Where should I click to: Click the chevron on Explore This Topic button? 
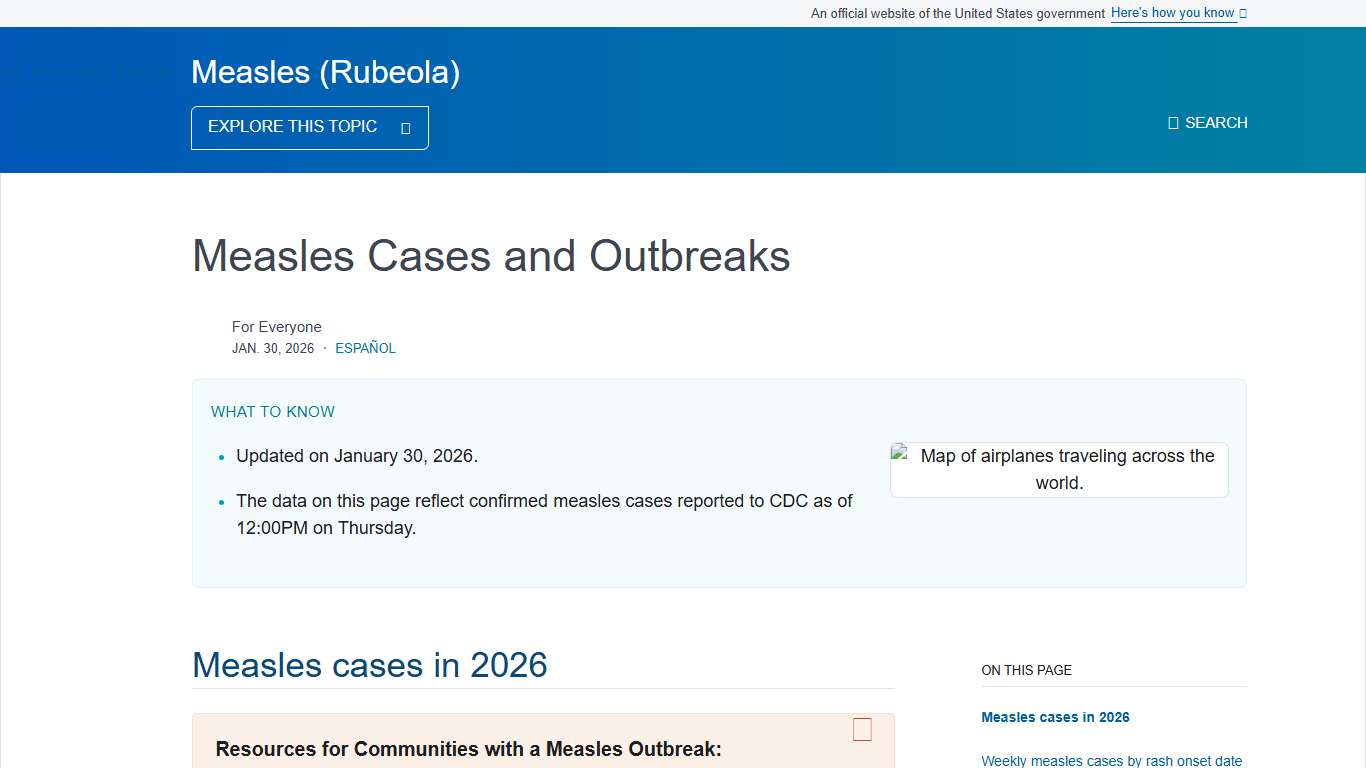pyautogui.click(x=405, y=128)
